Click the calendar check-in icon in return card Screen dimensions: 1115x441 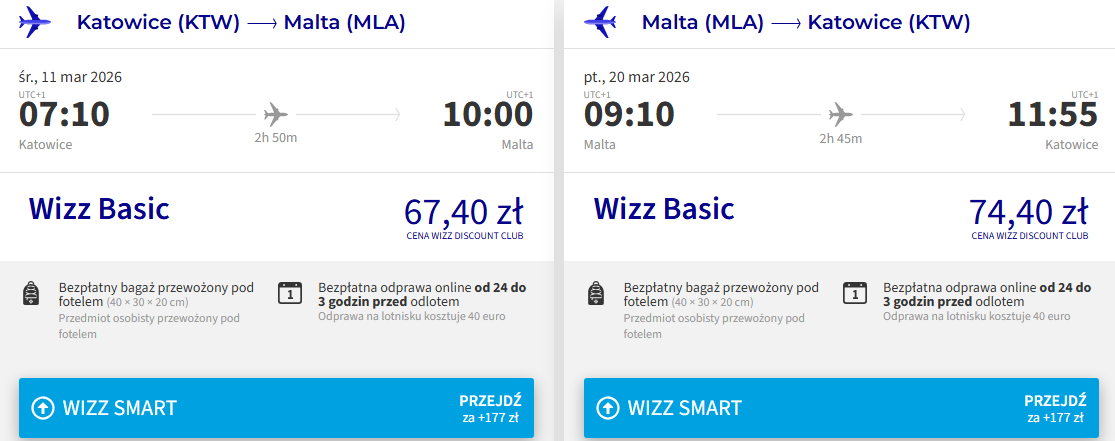[x=854, y=293]
